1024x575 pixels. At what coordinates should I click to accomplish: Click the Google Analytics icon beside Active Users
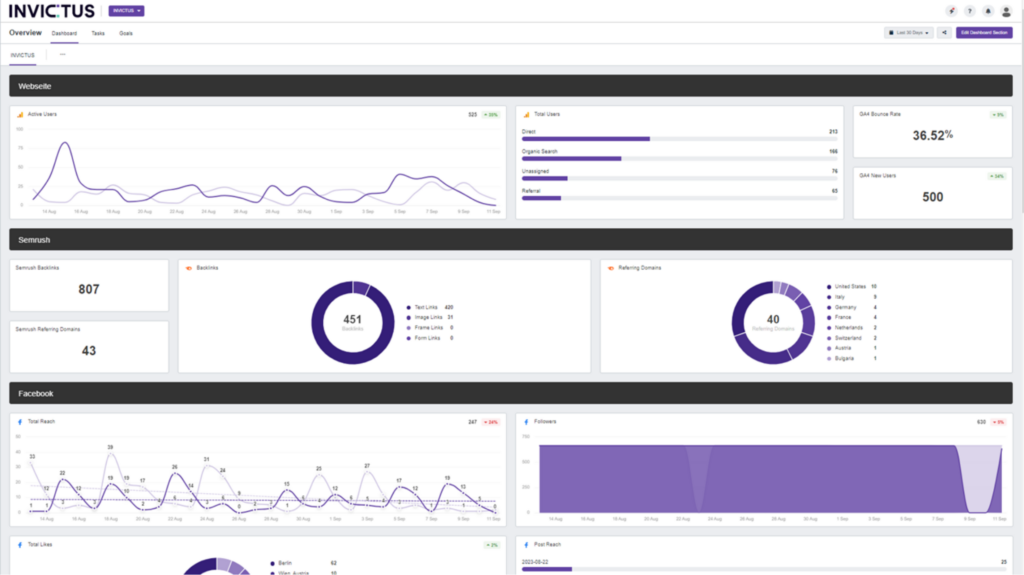(x=20, y=115)
